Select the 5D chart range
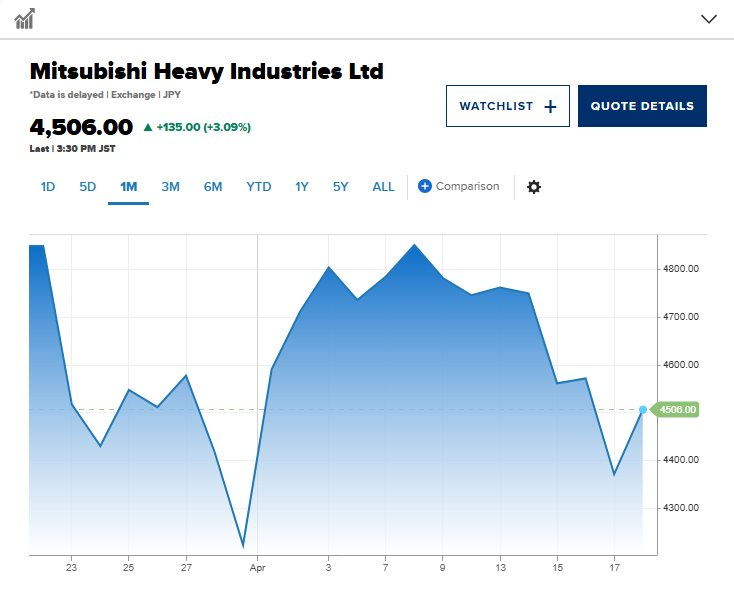Image resolution: width=734 pixels, height=597 pixels. [88, 187]
